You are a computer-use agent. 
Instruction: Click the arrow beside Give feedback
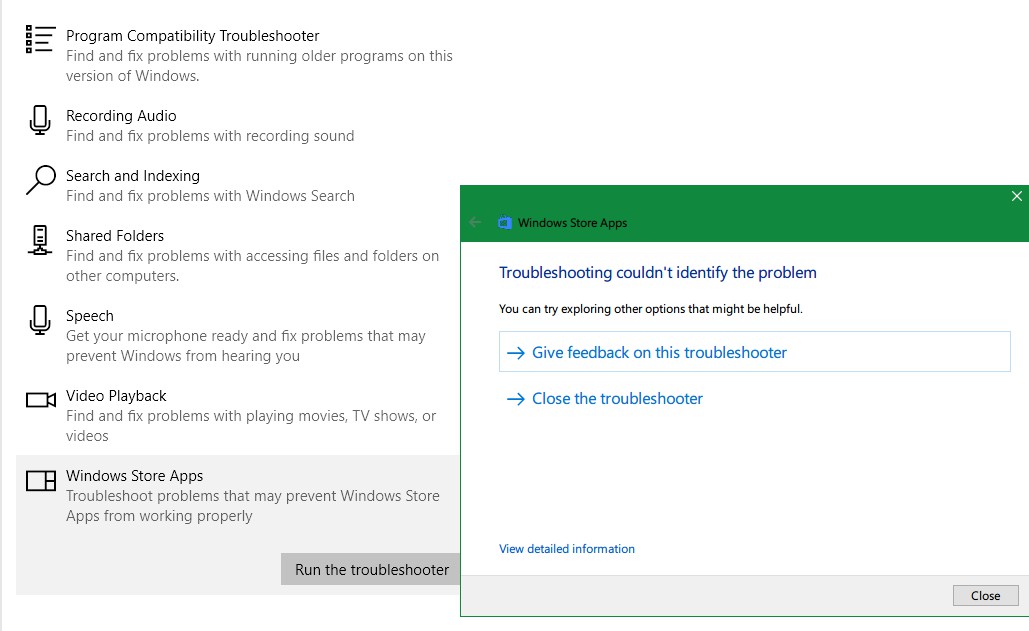(x=516, y=353)
